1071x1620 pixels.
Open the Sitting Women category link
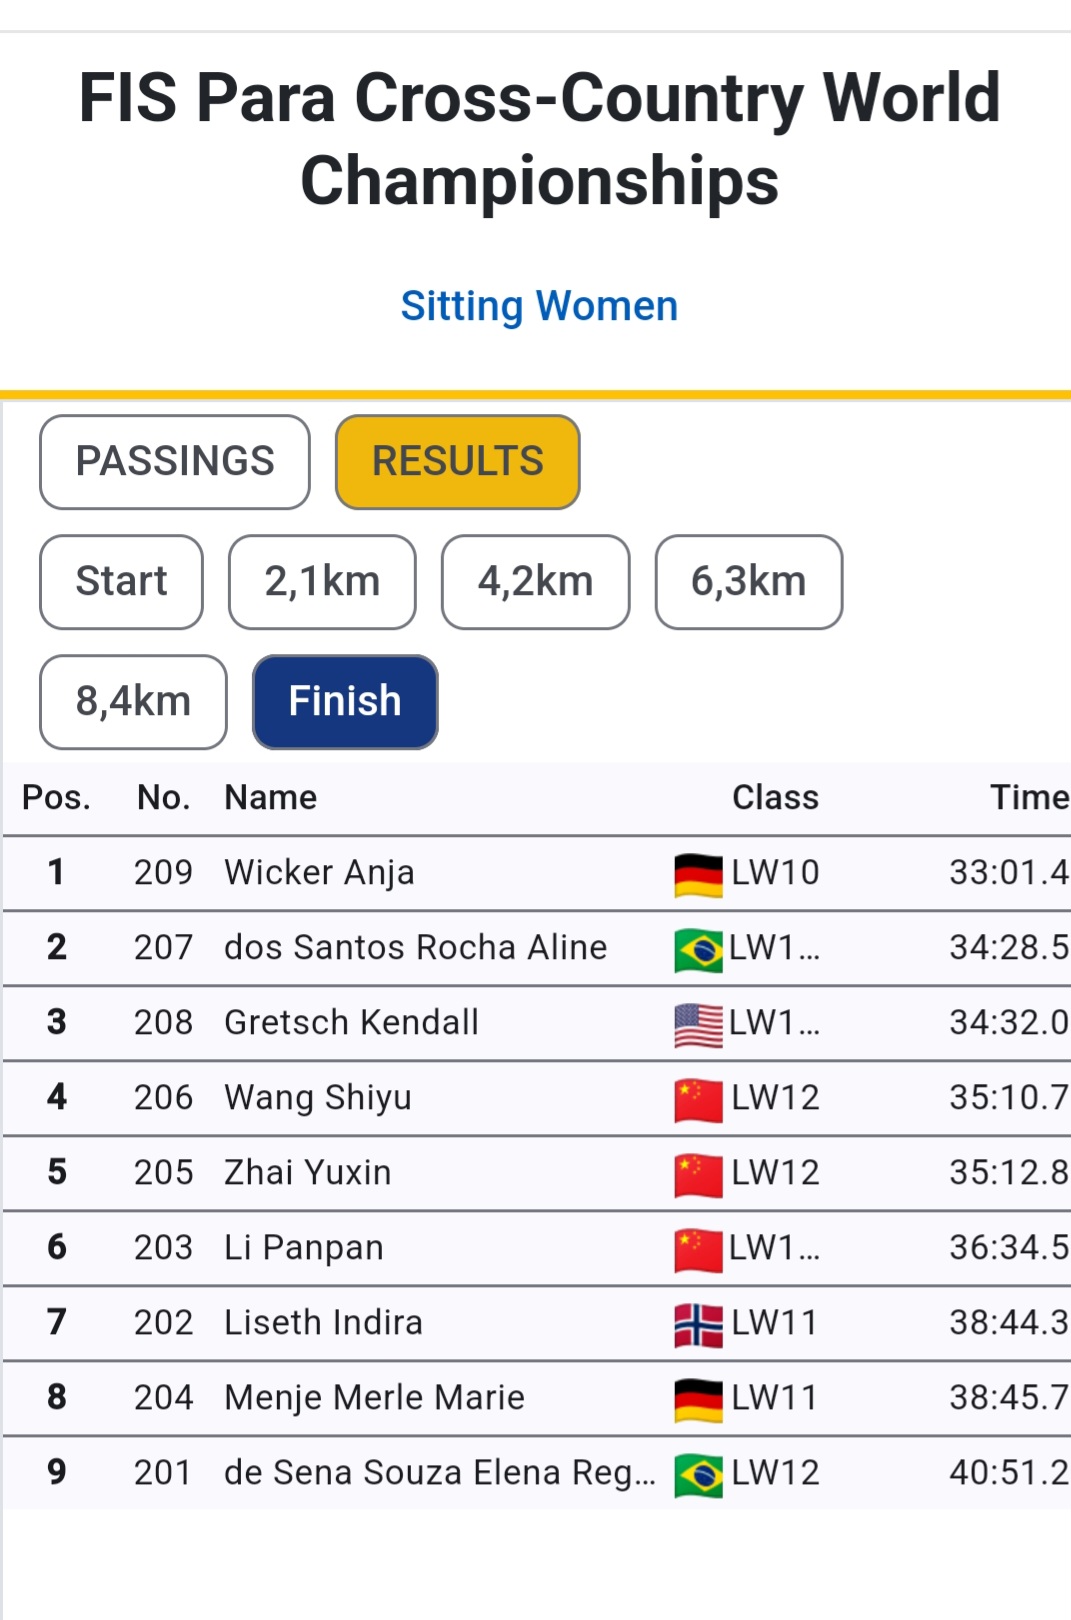point(539,306)
